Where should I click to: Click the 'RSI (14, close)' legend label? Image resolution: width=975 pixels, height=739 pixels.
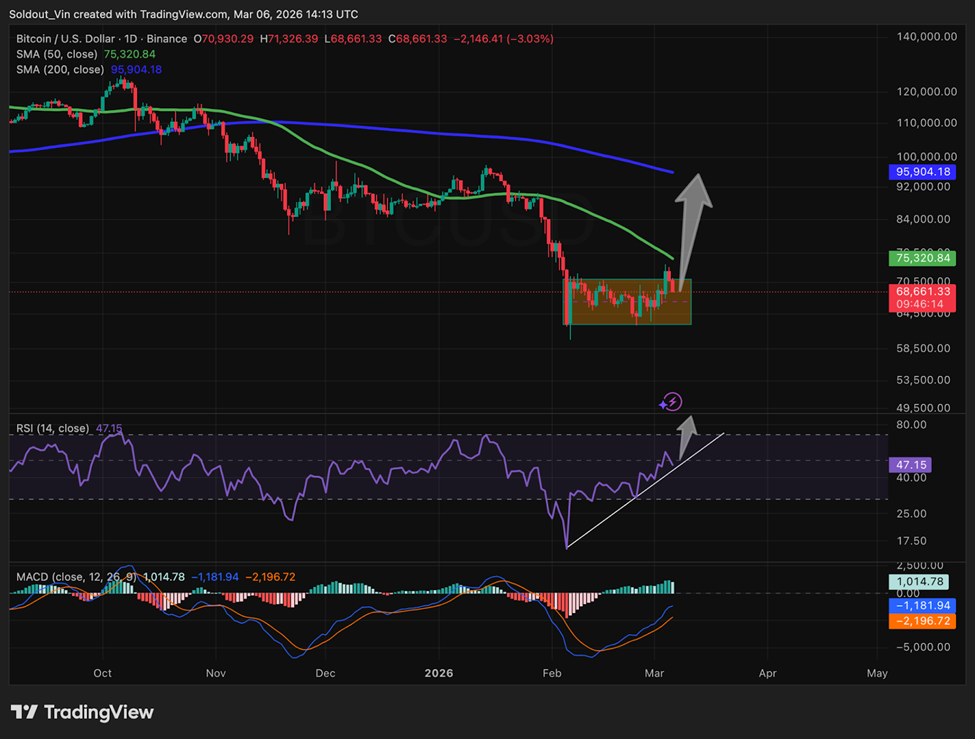tap(52, 429)
